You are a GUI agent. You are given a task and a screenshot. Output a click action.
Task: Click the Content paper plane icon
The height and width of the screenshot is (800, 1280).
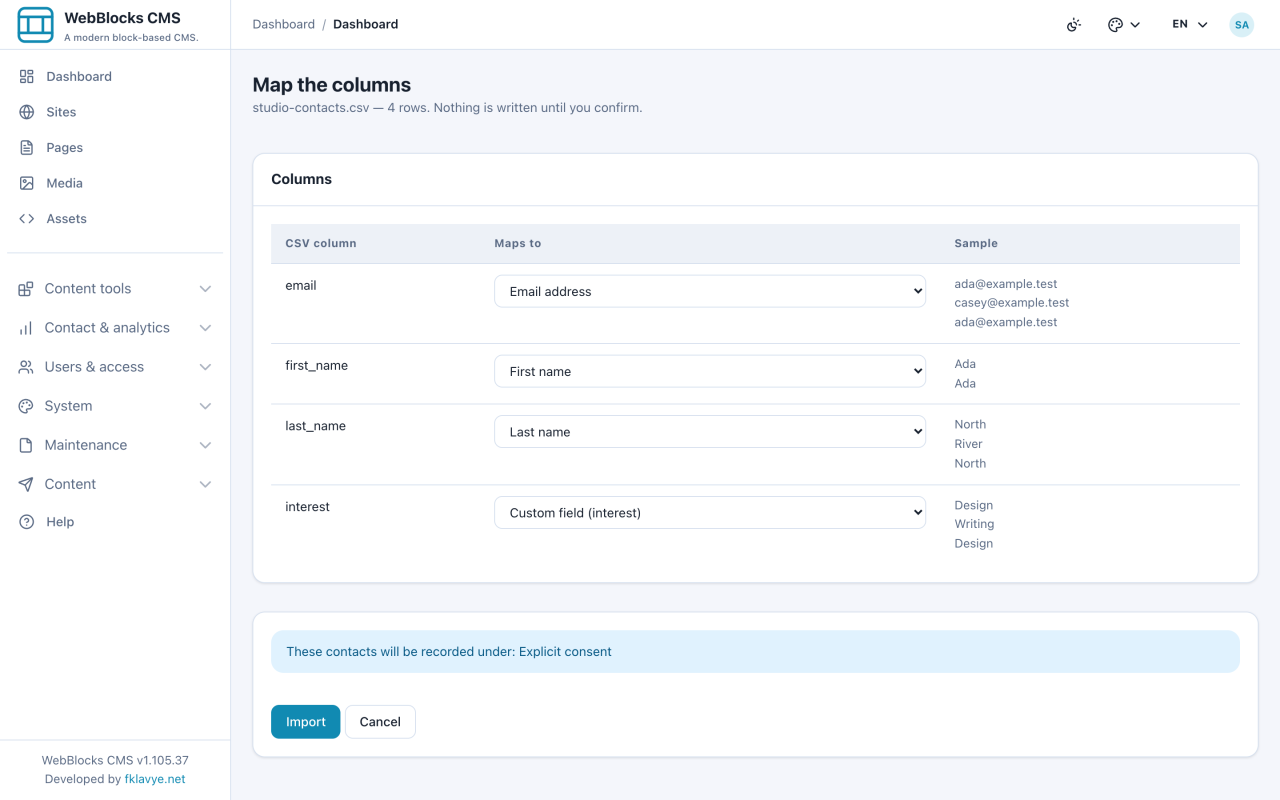[x=26, y=484]
